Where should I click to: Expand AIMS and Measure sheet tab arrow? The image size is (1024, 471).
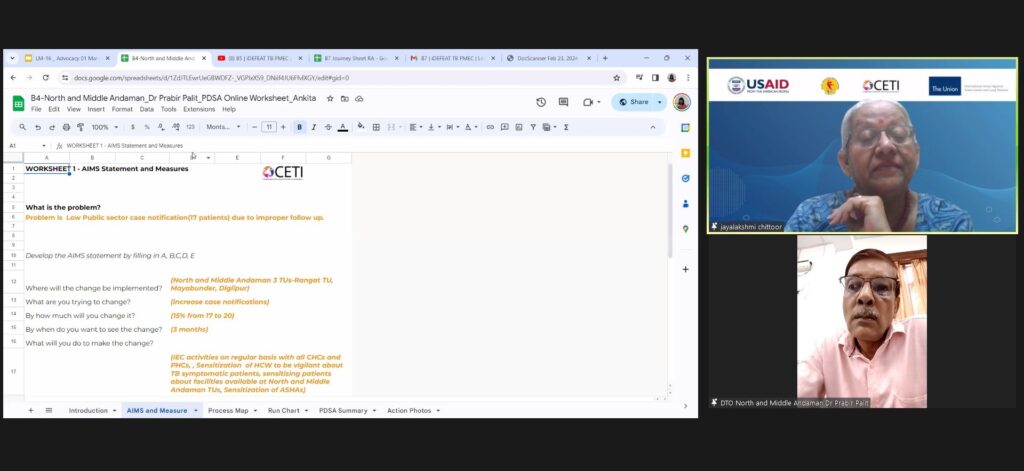pyautogui.click(x=196, y=411)
